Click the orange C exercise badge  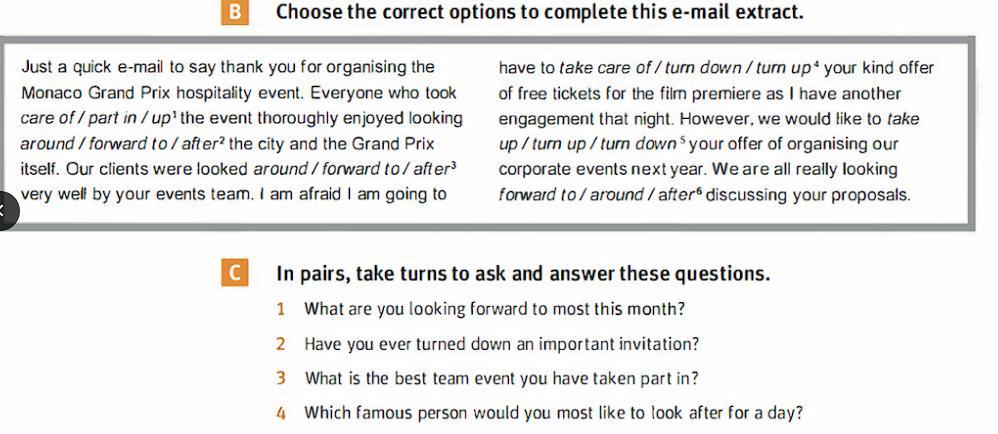tap(235, 274)
